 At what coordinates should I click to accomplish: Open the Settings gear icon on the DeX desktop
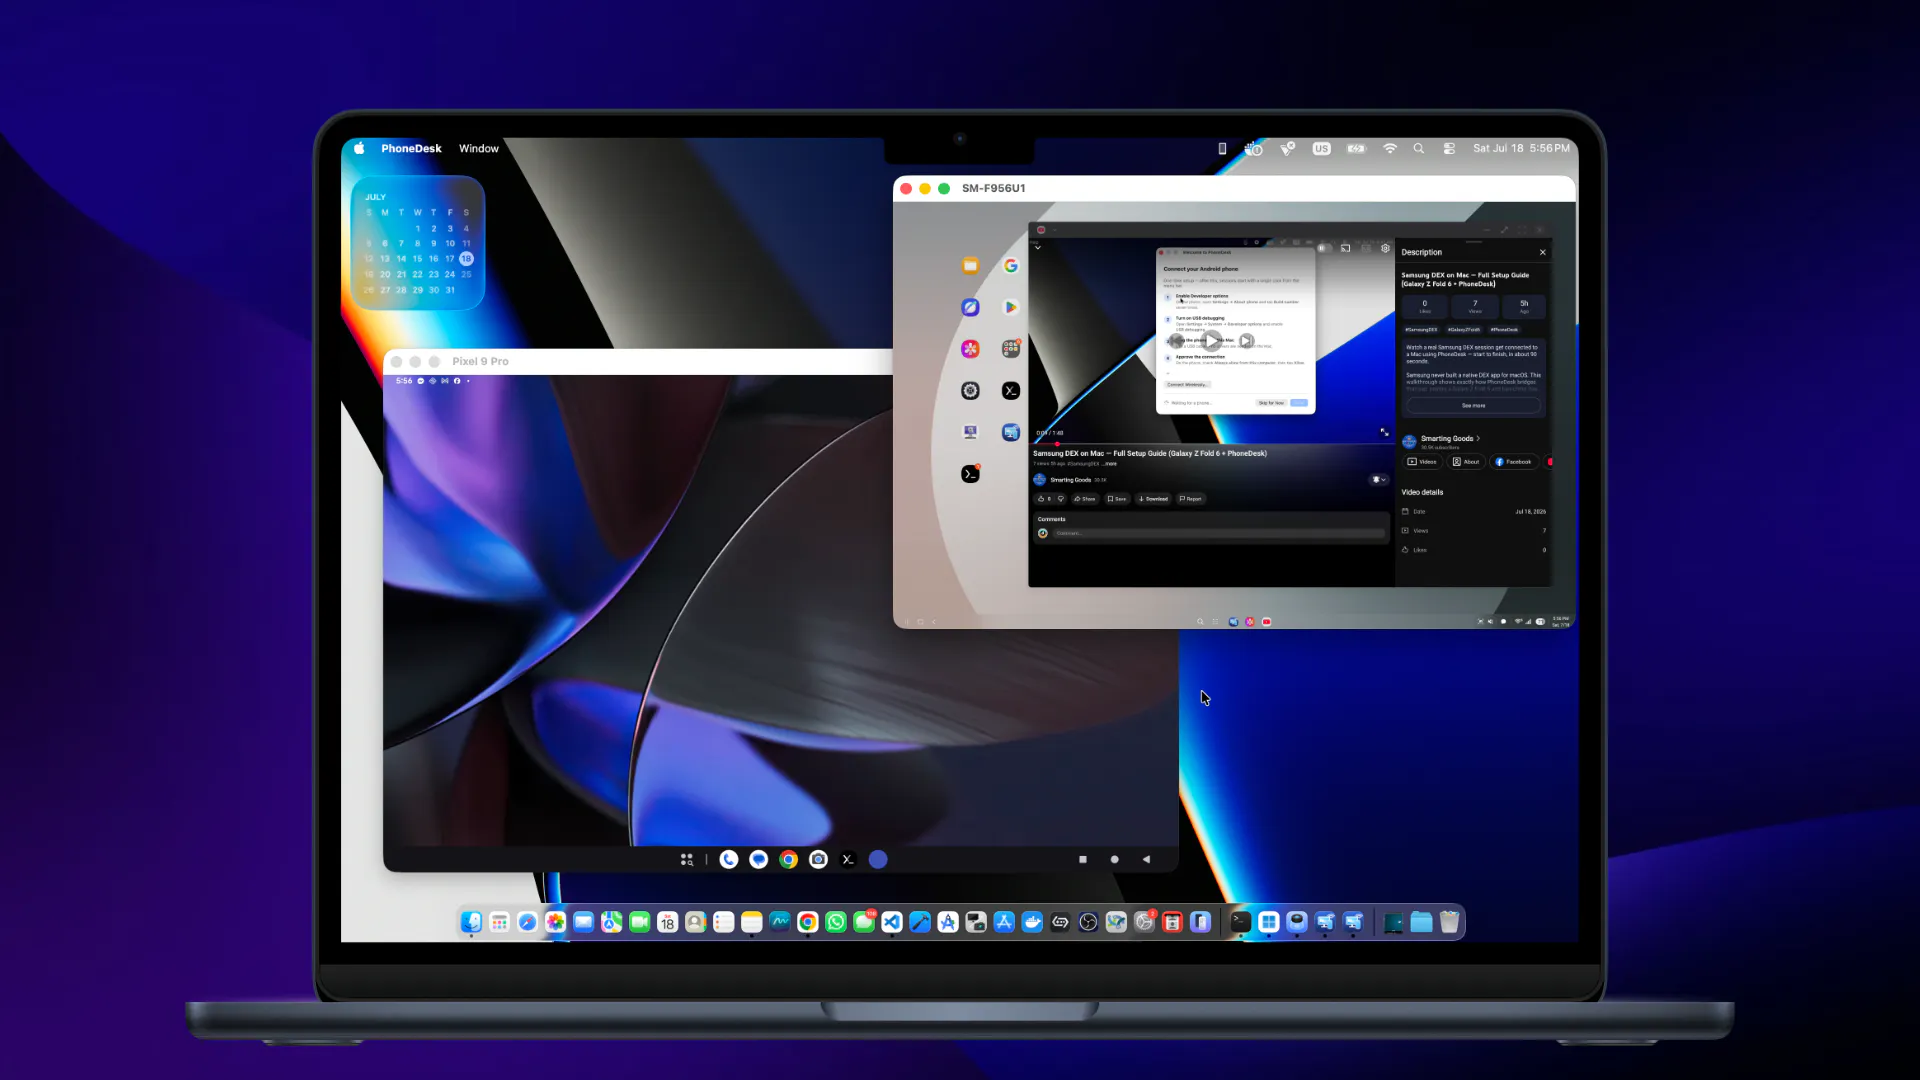[x=970, y=391]
